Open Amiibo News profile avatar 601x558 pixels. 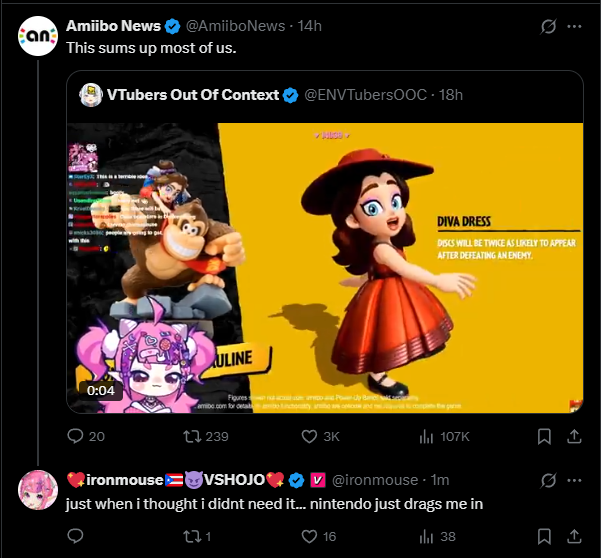pyautogui.click(x=38, y=36)
